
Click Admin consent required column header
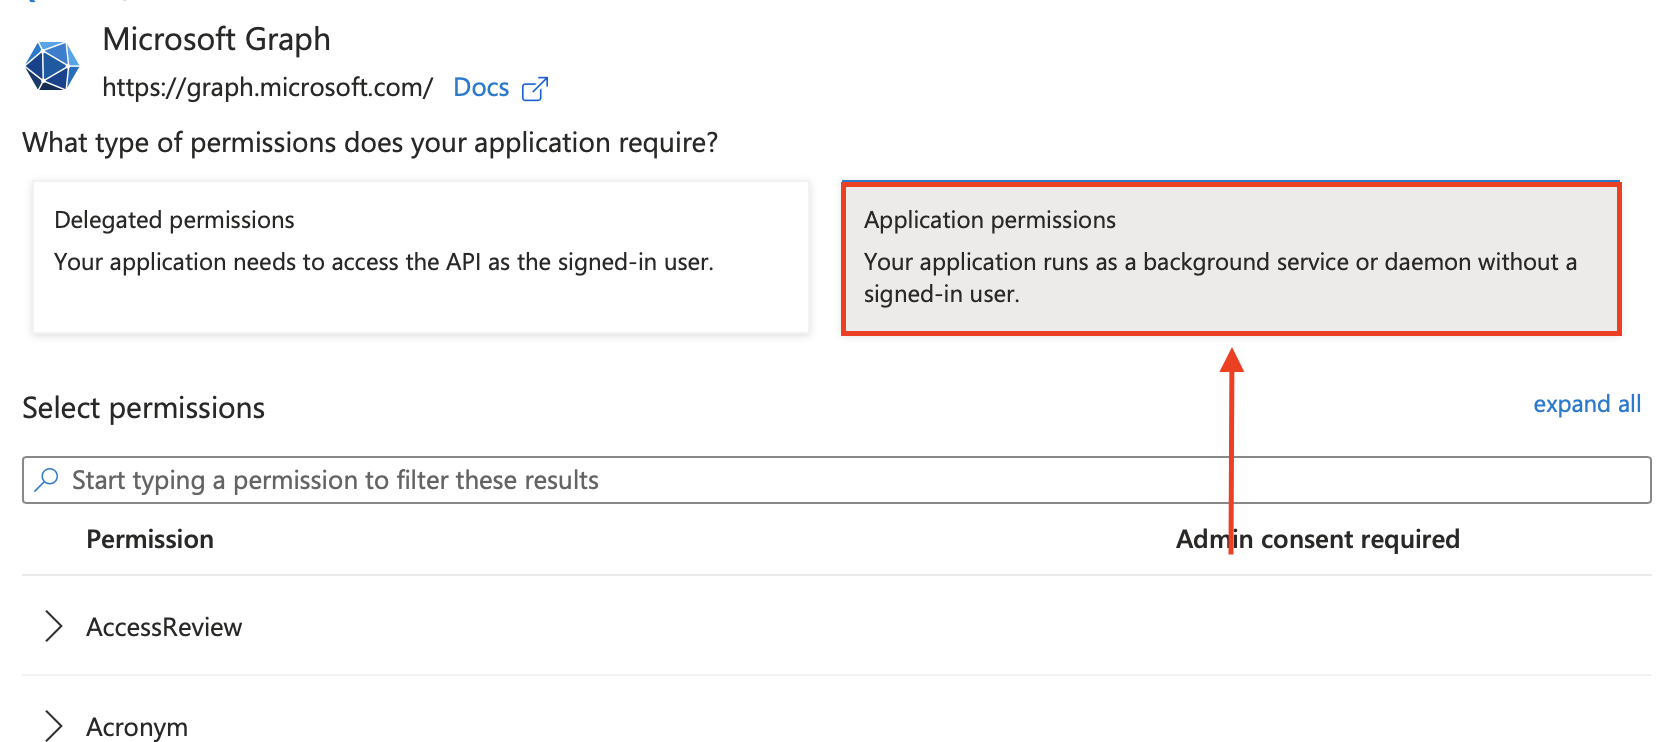(x=1318, y=539)
